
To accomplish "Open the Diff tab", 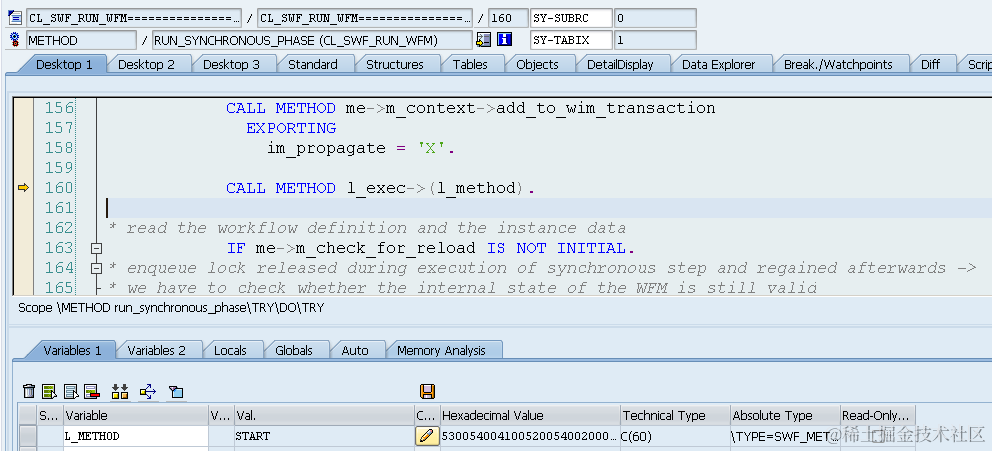I will pos(930,64).
